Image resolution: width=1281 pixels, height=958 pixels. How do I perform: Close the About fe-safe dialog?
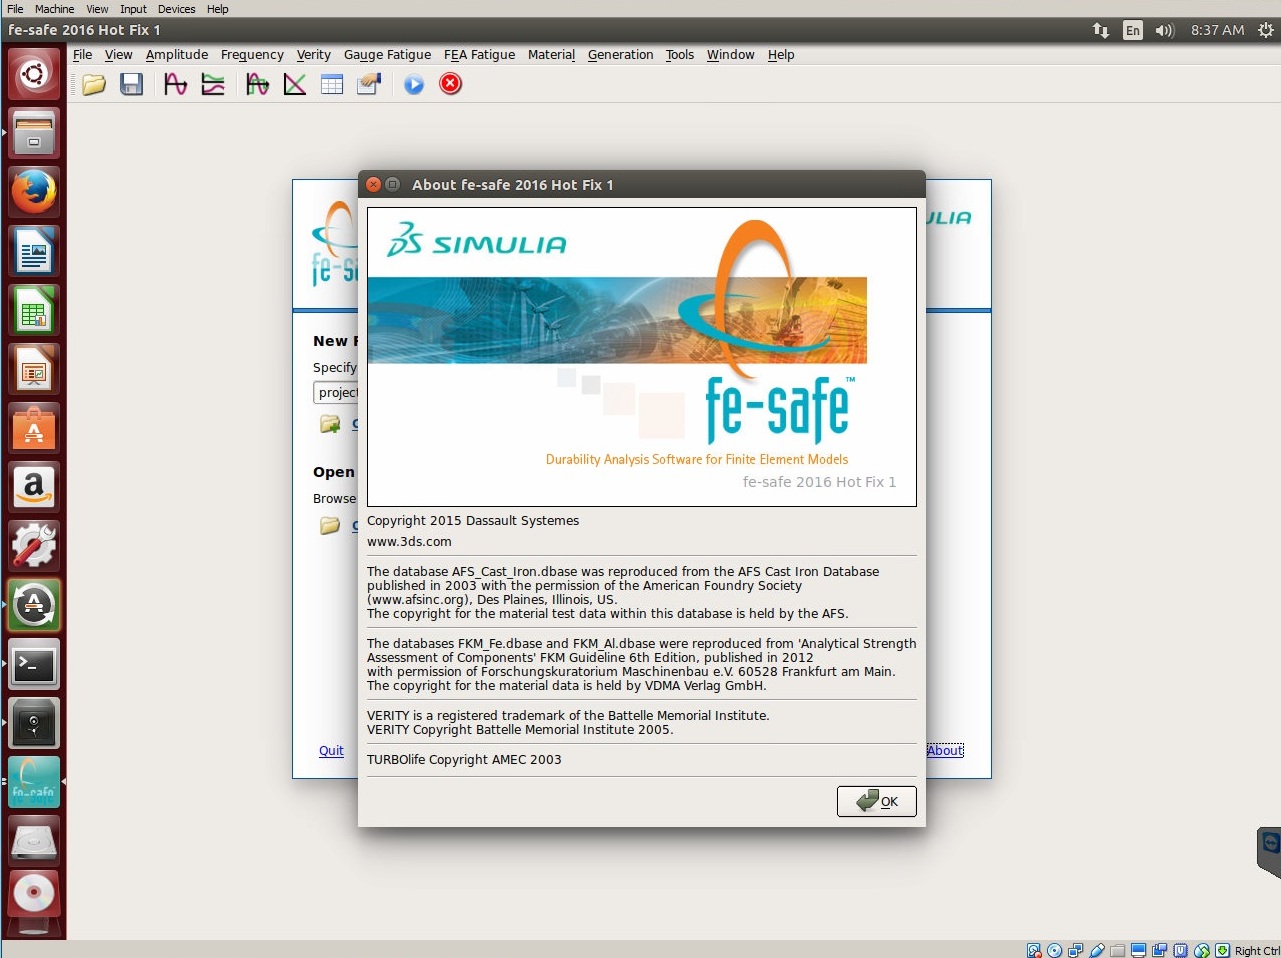pos(373,185)
